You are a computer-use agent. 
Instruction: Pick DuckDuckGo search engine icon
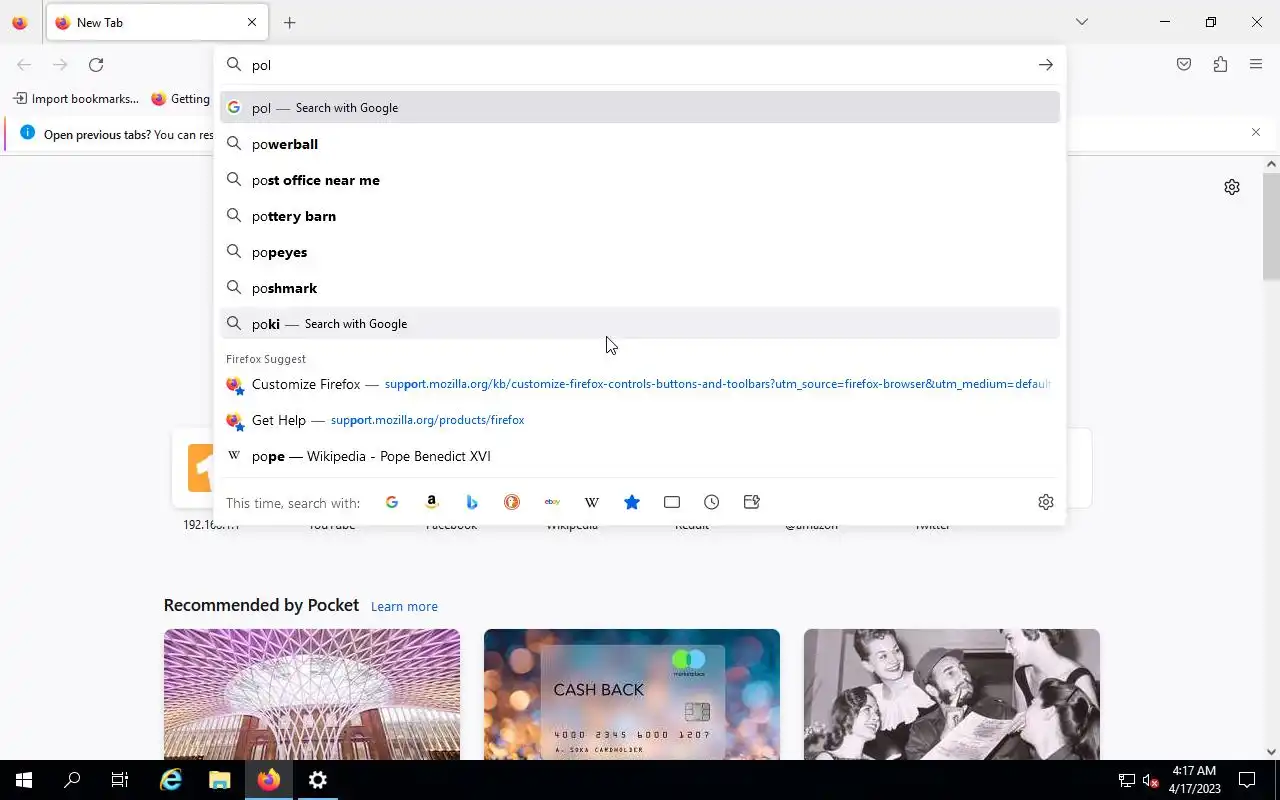512,502
